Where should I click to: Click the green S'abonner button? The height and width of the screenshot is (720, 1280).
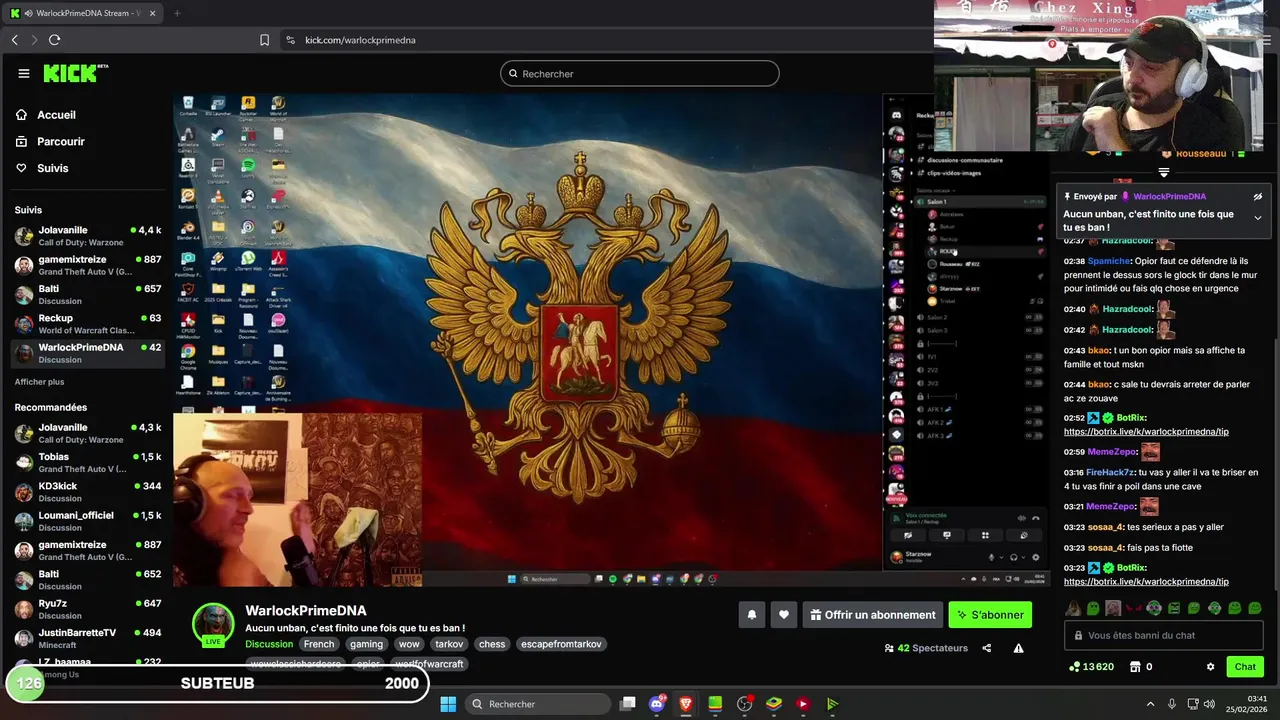[x=990, y=615]
